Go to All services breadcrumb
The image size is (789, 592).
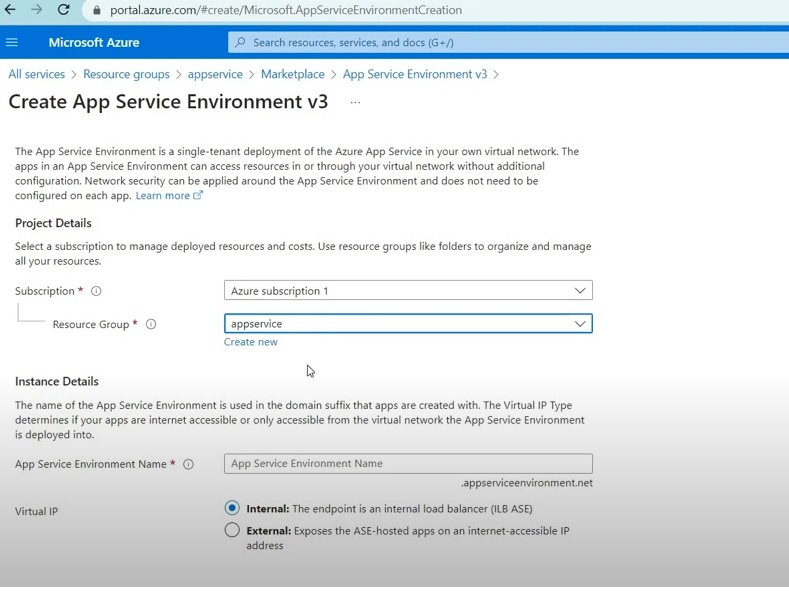37,74
